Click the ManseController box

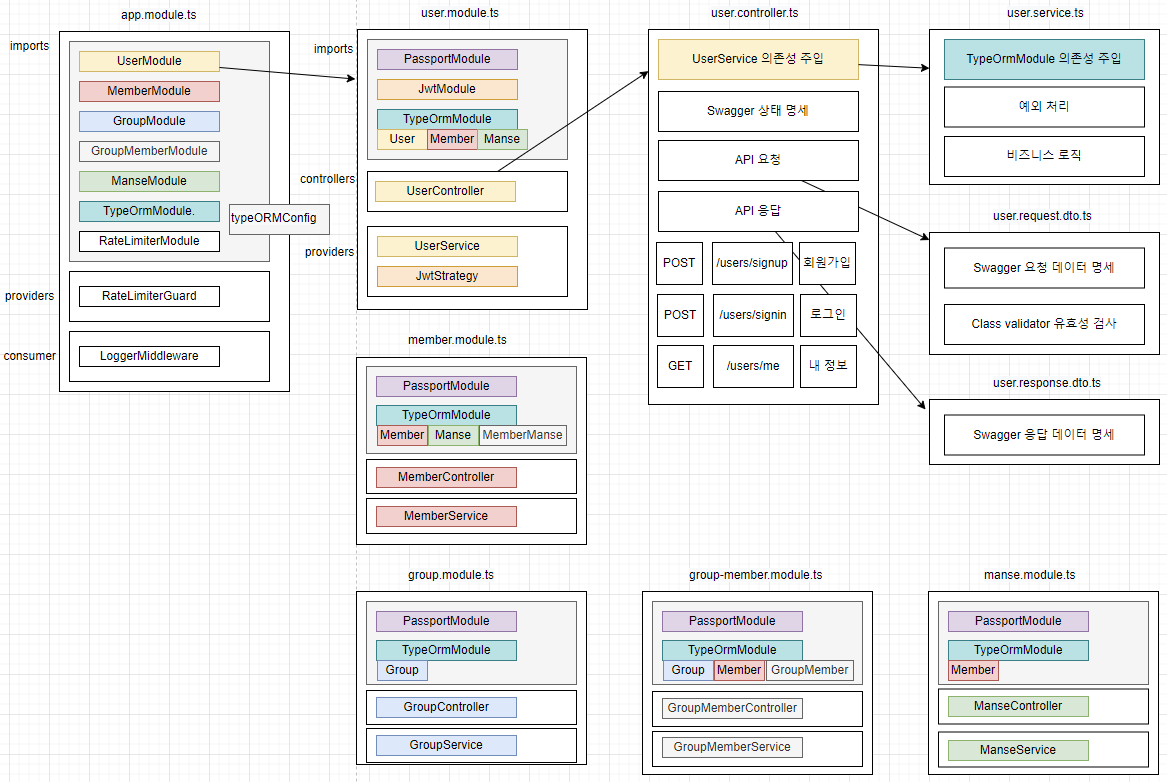pyautogui.click(x=1017, y=707)
